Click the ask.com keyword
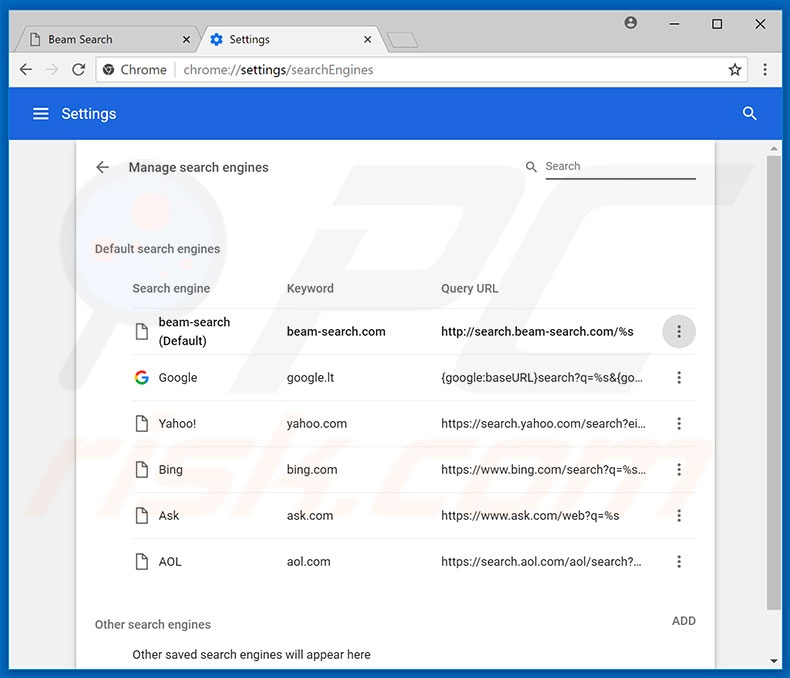Viewport: 790px width, 678px height. 310,515
